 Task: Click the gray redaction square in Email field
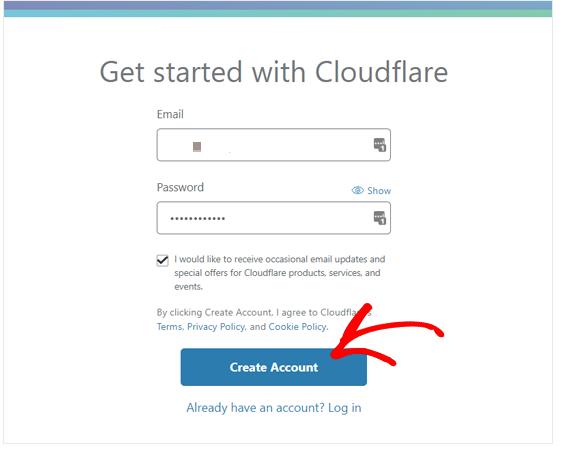[x=197, y=147]
